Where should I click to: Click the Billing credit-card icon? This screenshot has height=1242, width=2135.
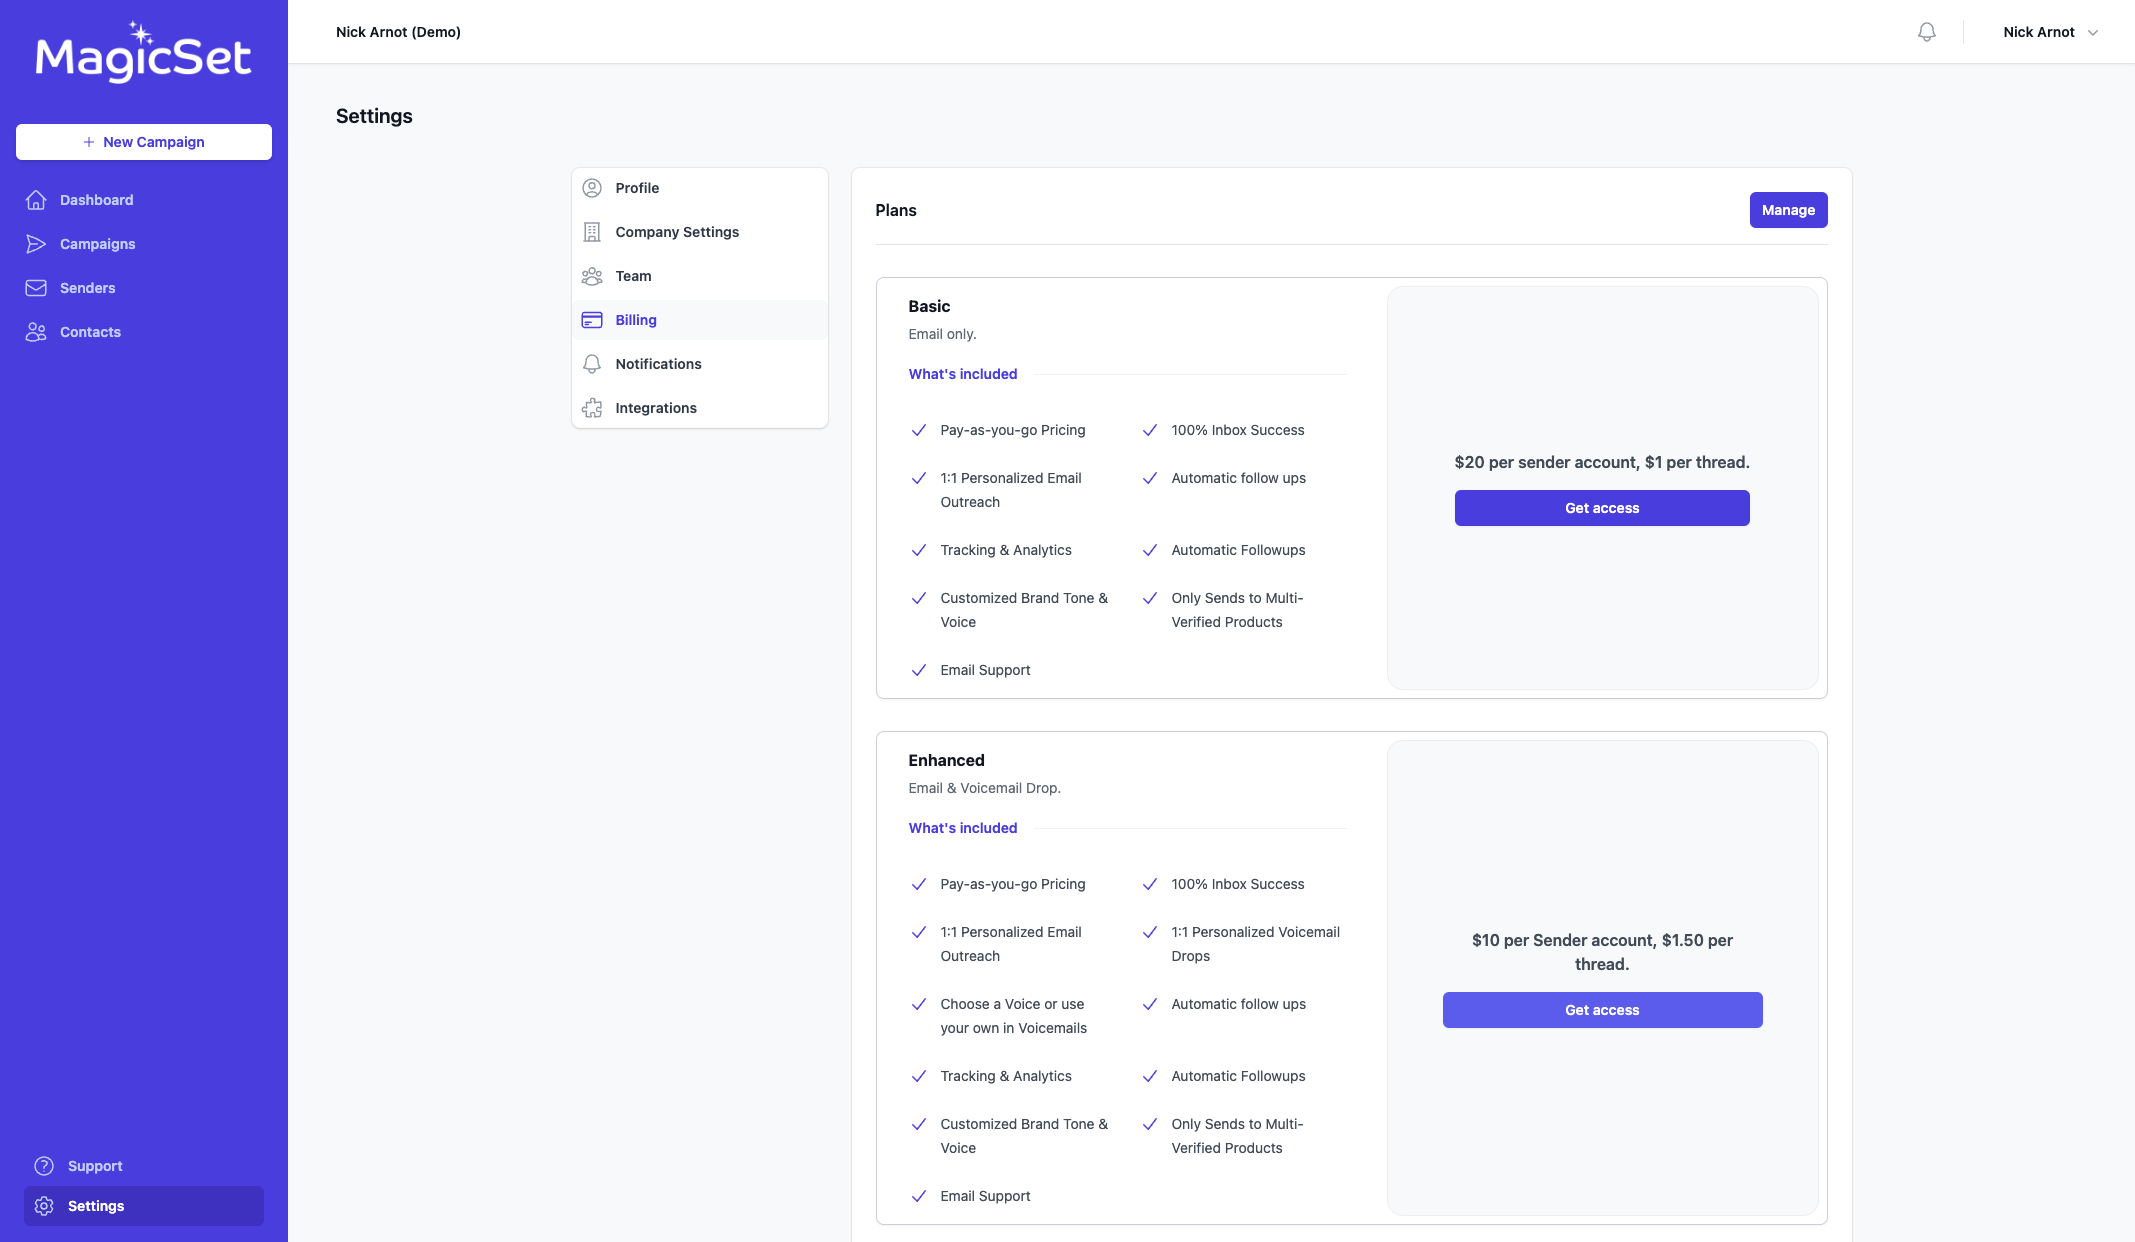(x=592, y=320)
